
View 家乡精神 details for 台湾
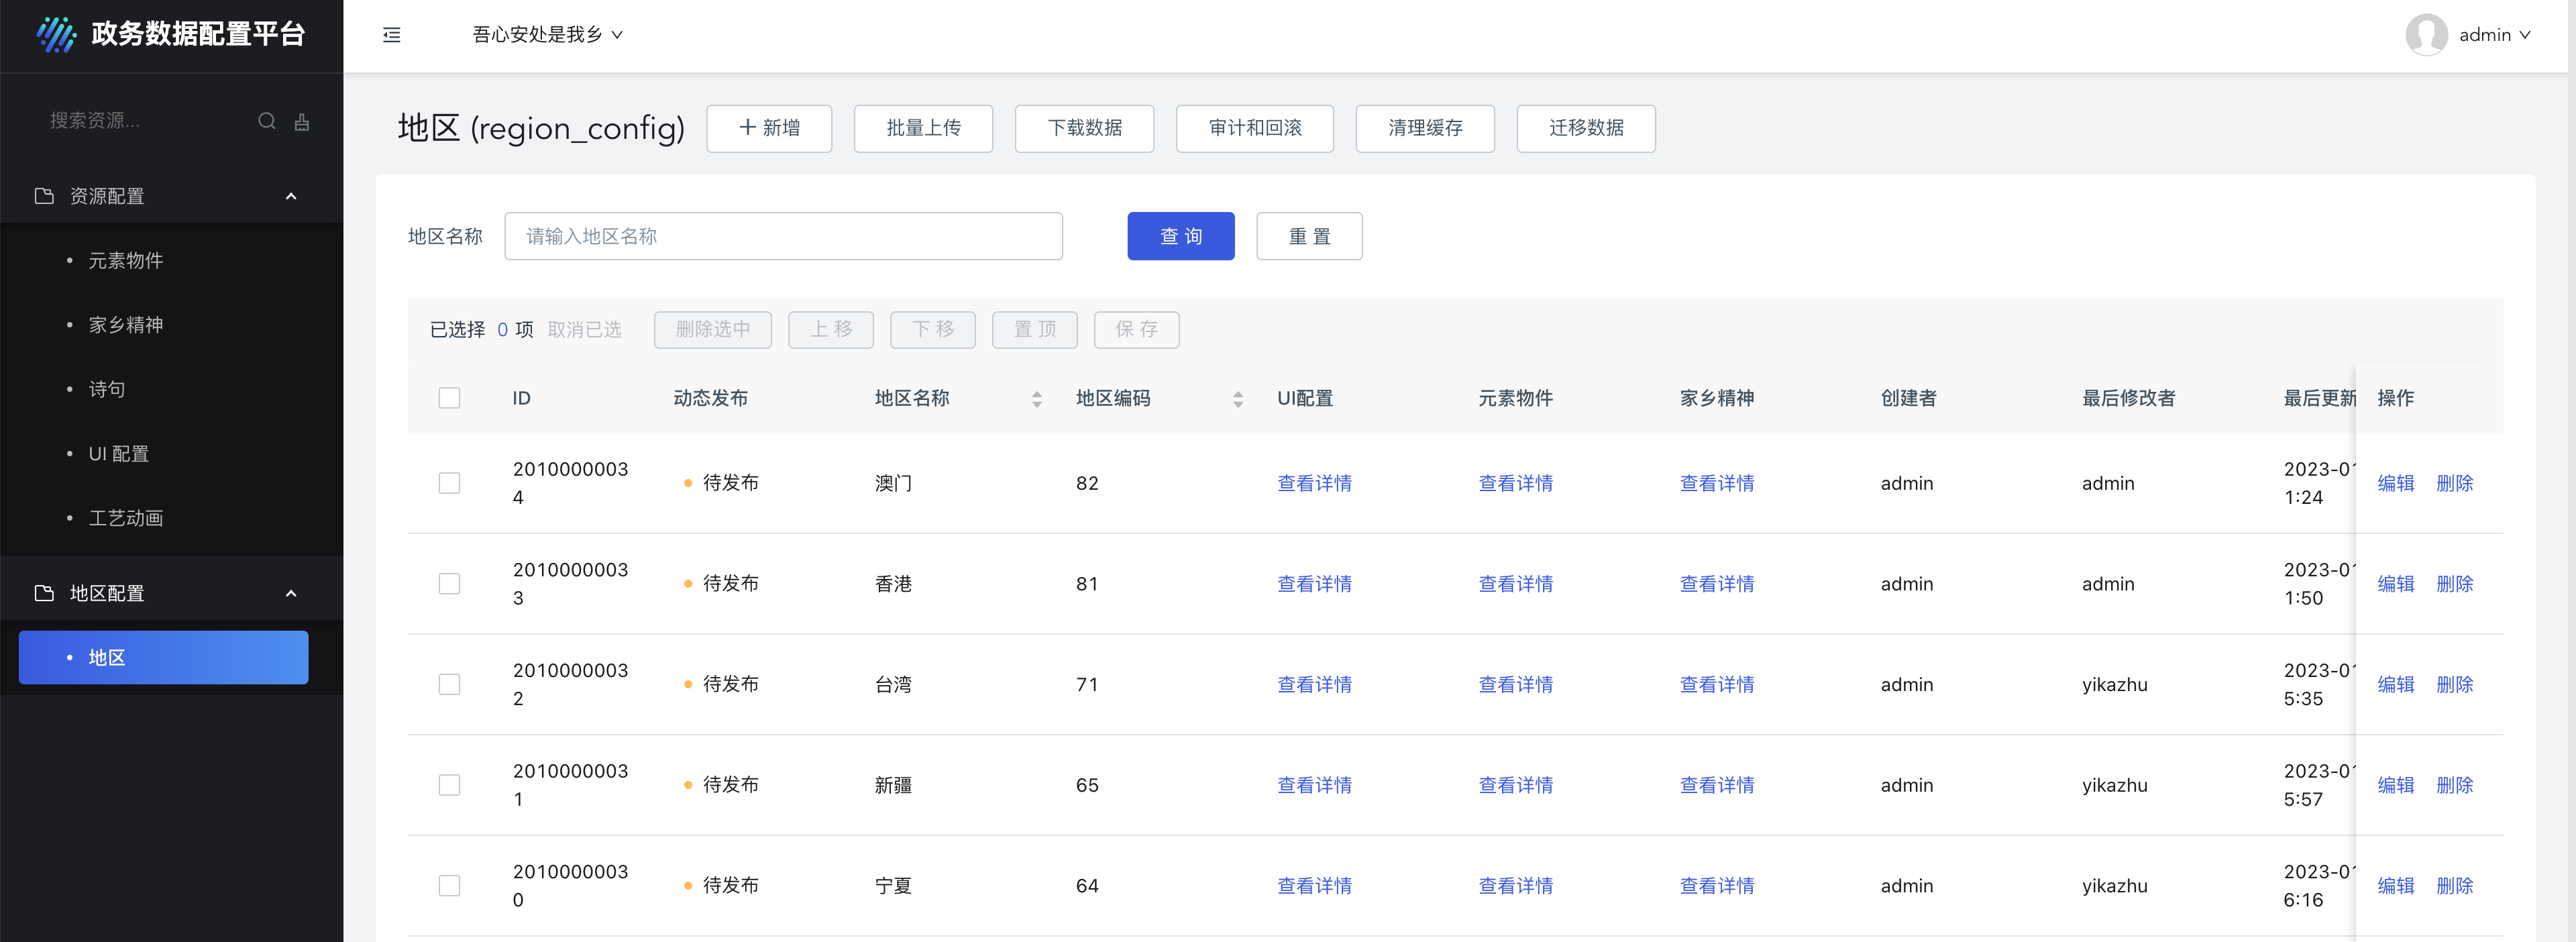[x=1717, y=684]
